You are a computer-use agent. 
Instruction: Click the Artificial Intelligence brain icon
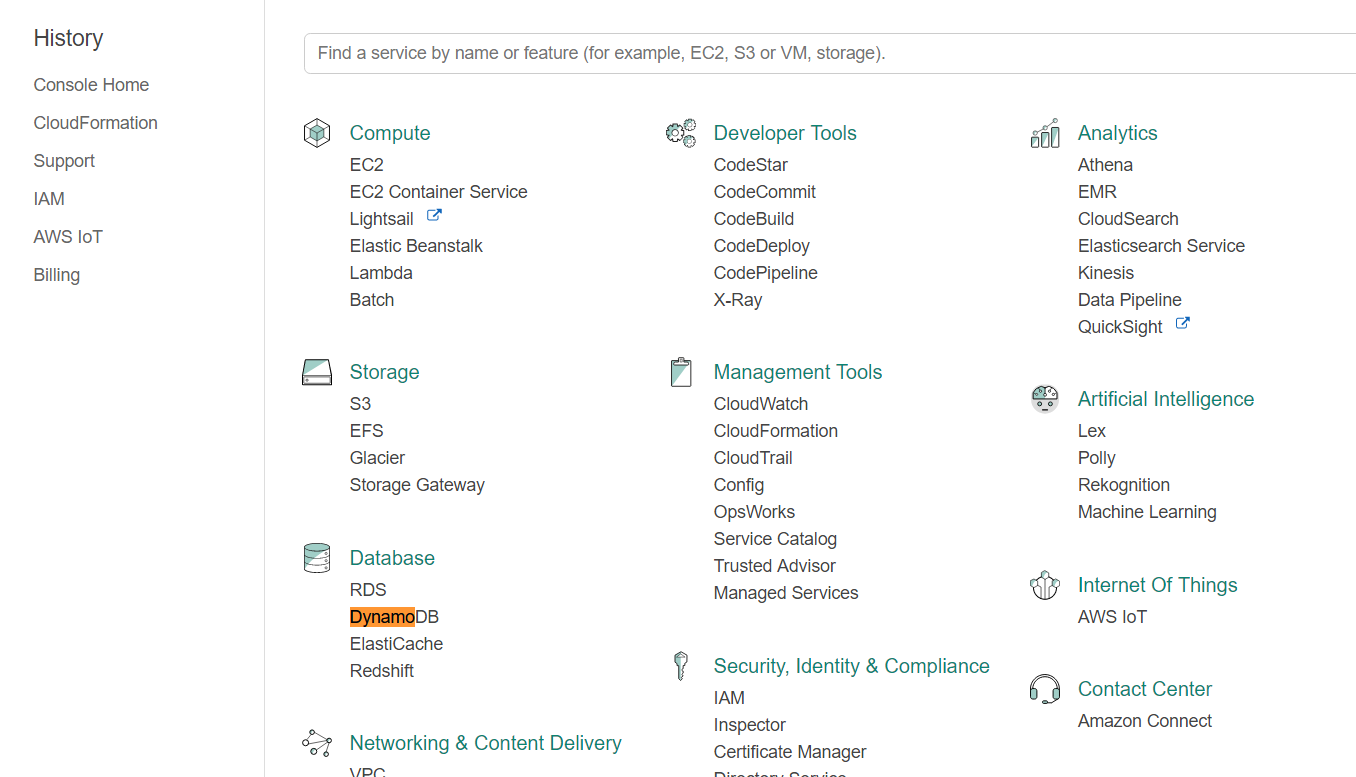point(1045,399)
